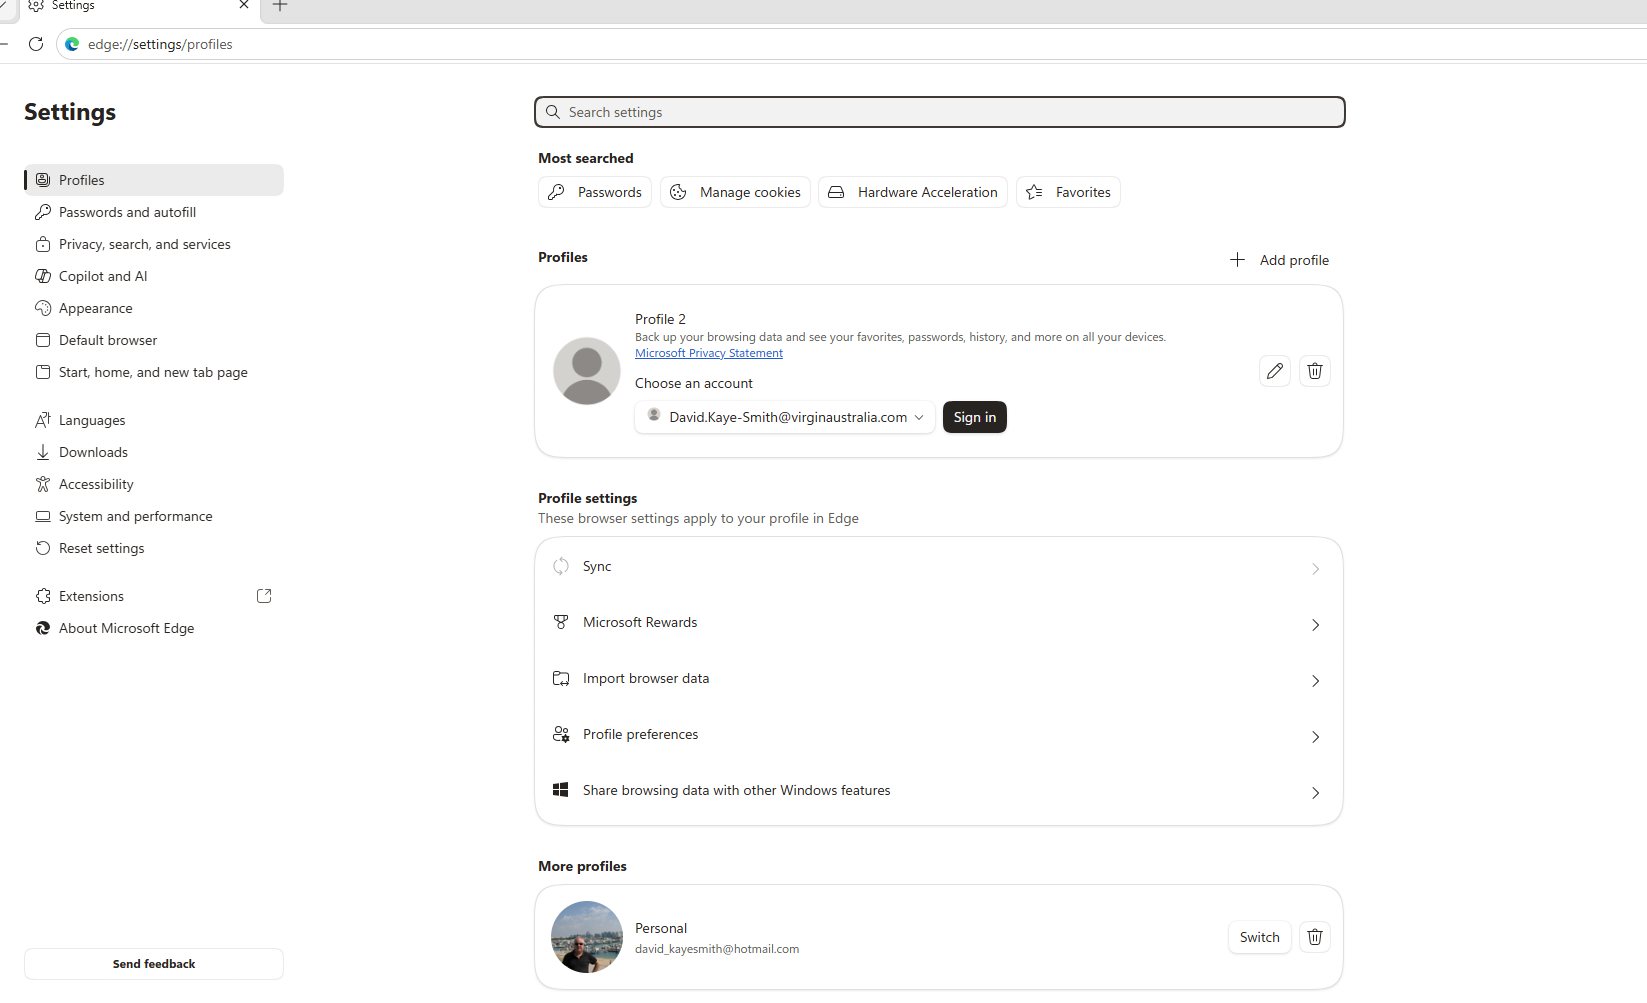The height and width of the screenshot is (1003, 1647).
Task: Click the Accessibility figure icon
Action: click(43, 484)
